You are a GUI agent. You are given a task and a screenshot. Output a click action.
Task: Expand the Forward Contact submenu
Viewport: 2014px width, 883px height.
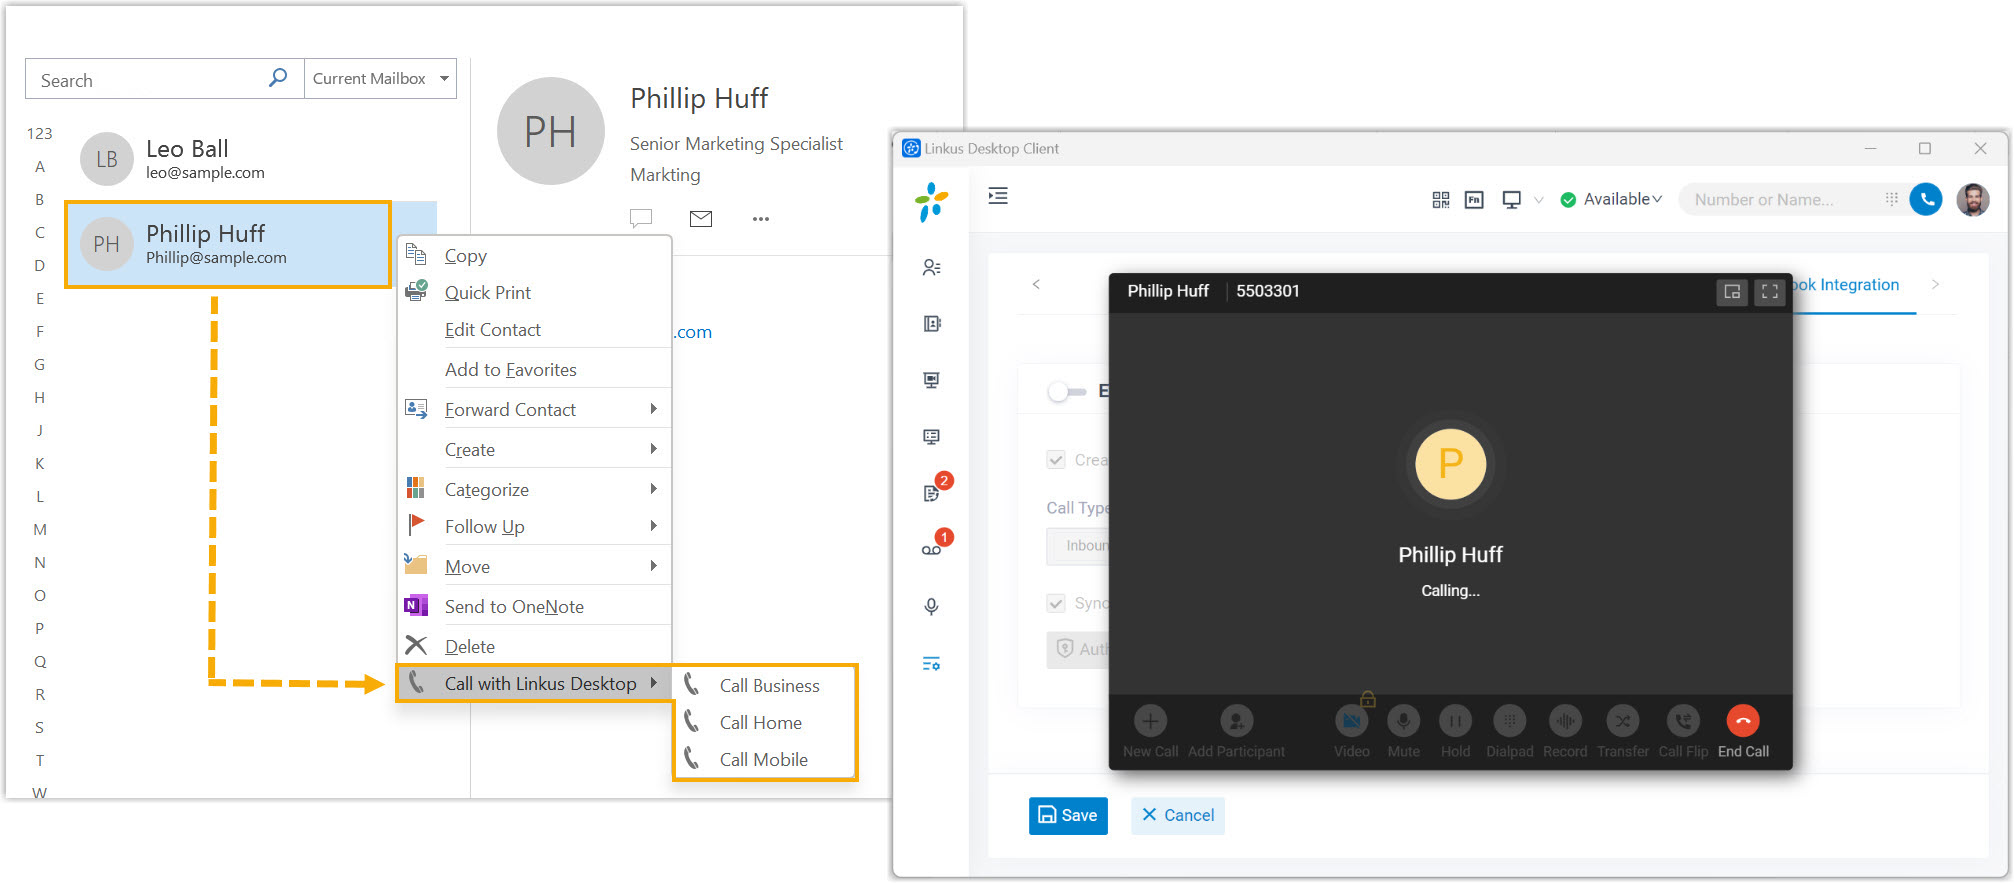click(x=535, y=410)
